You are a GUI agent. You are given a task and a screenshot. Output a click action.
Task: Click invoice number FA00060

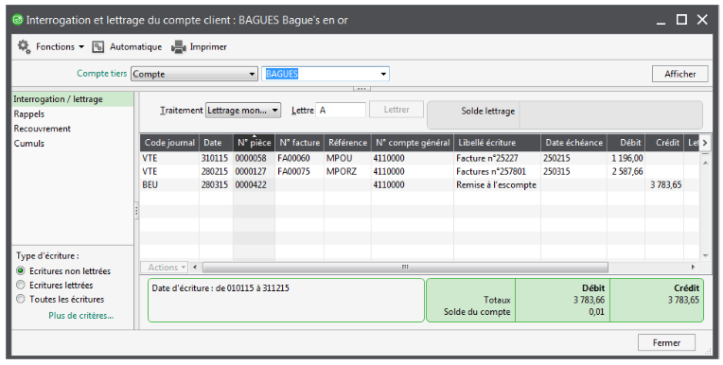pyautogui.click(x=294, y=158)
